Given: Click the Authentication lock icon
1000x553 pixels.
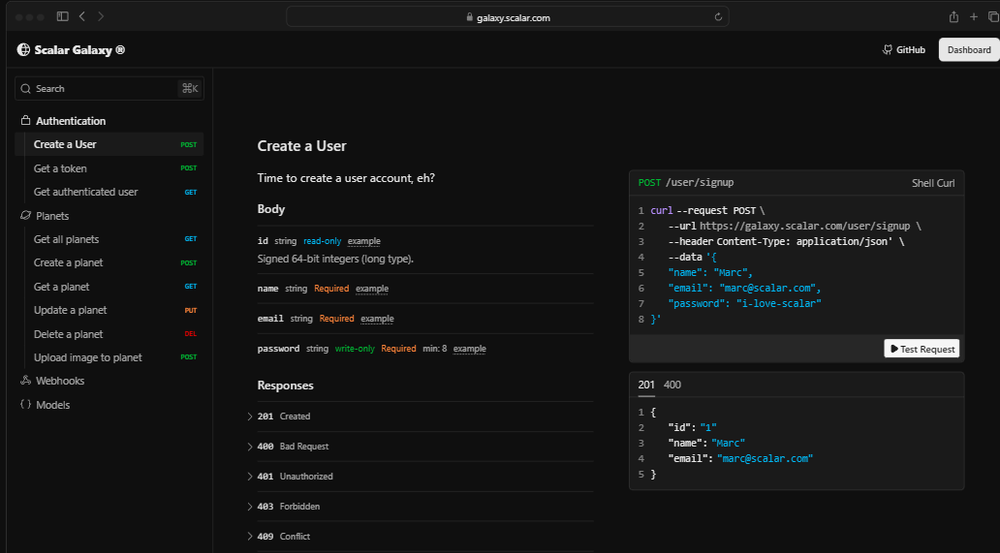Looking at the screenshot, I should coord(26,121).
